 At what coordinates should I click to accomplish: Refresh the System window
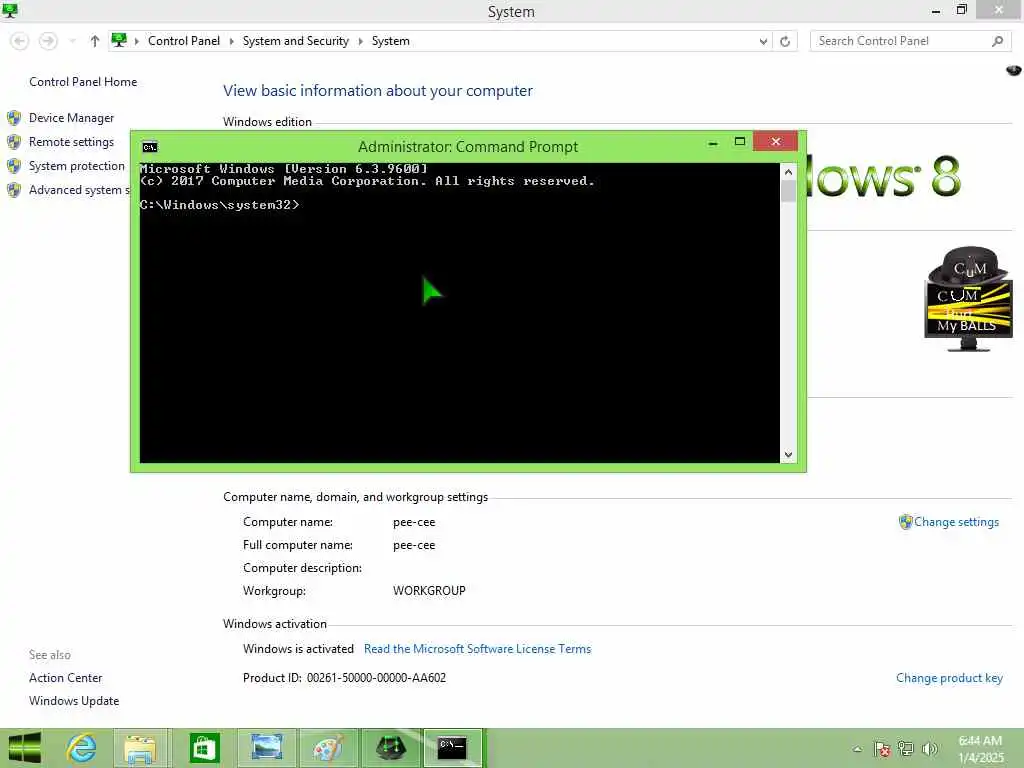click(785, 41)
